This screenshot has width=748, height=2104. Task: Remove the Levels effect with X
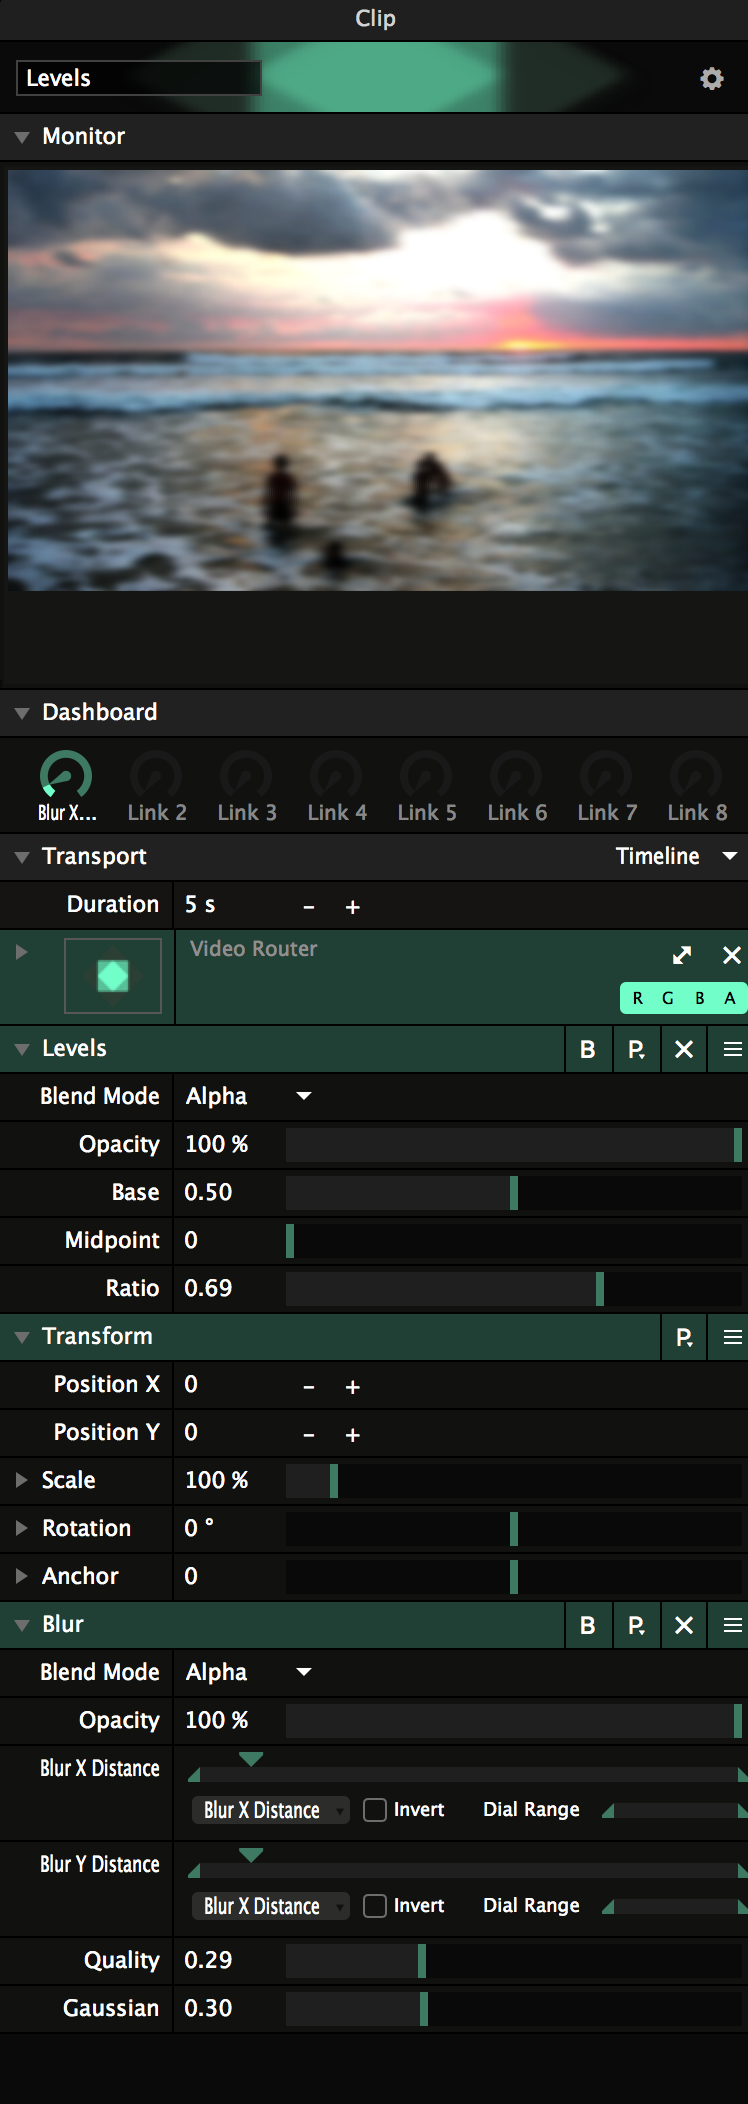684,1049
